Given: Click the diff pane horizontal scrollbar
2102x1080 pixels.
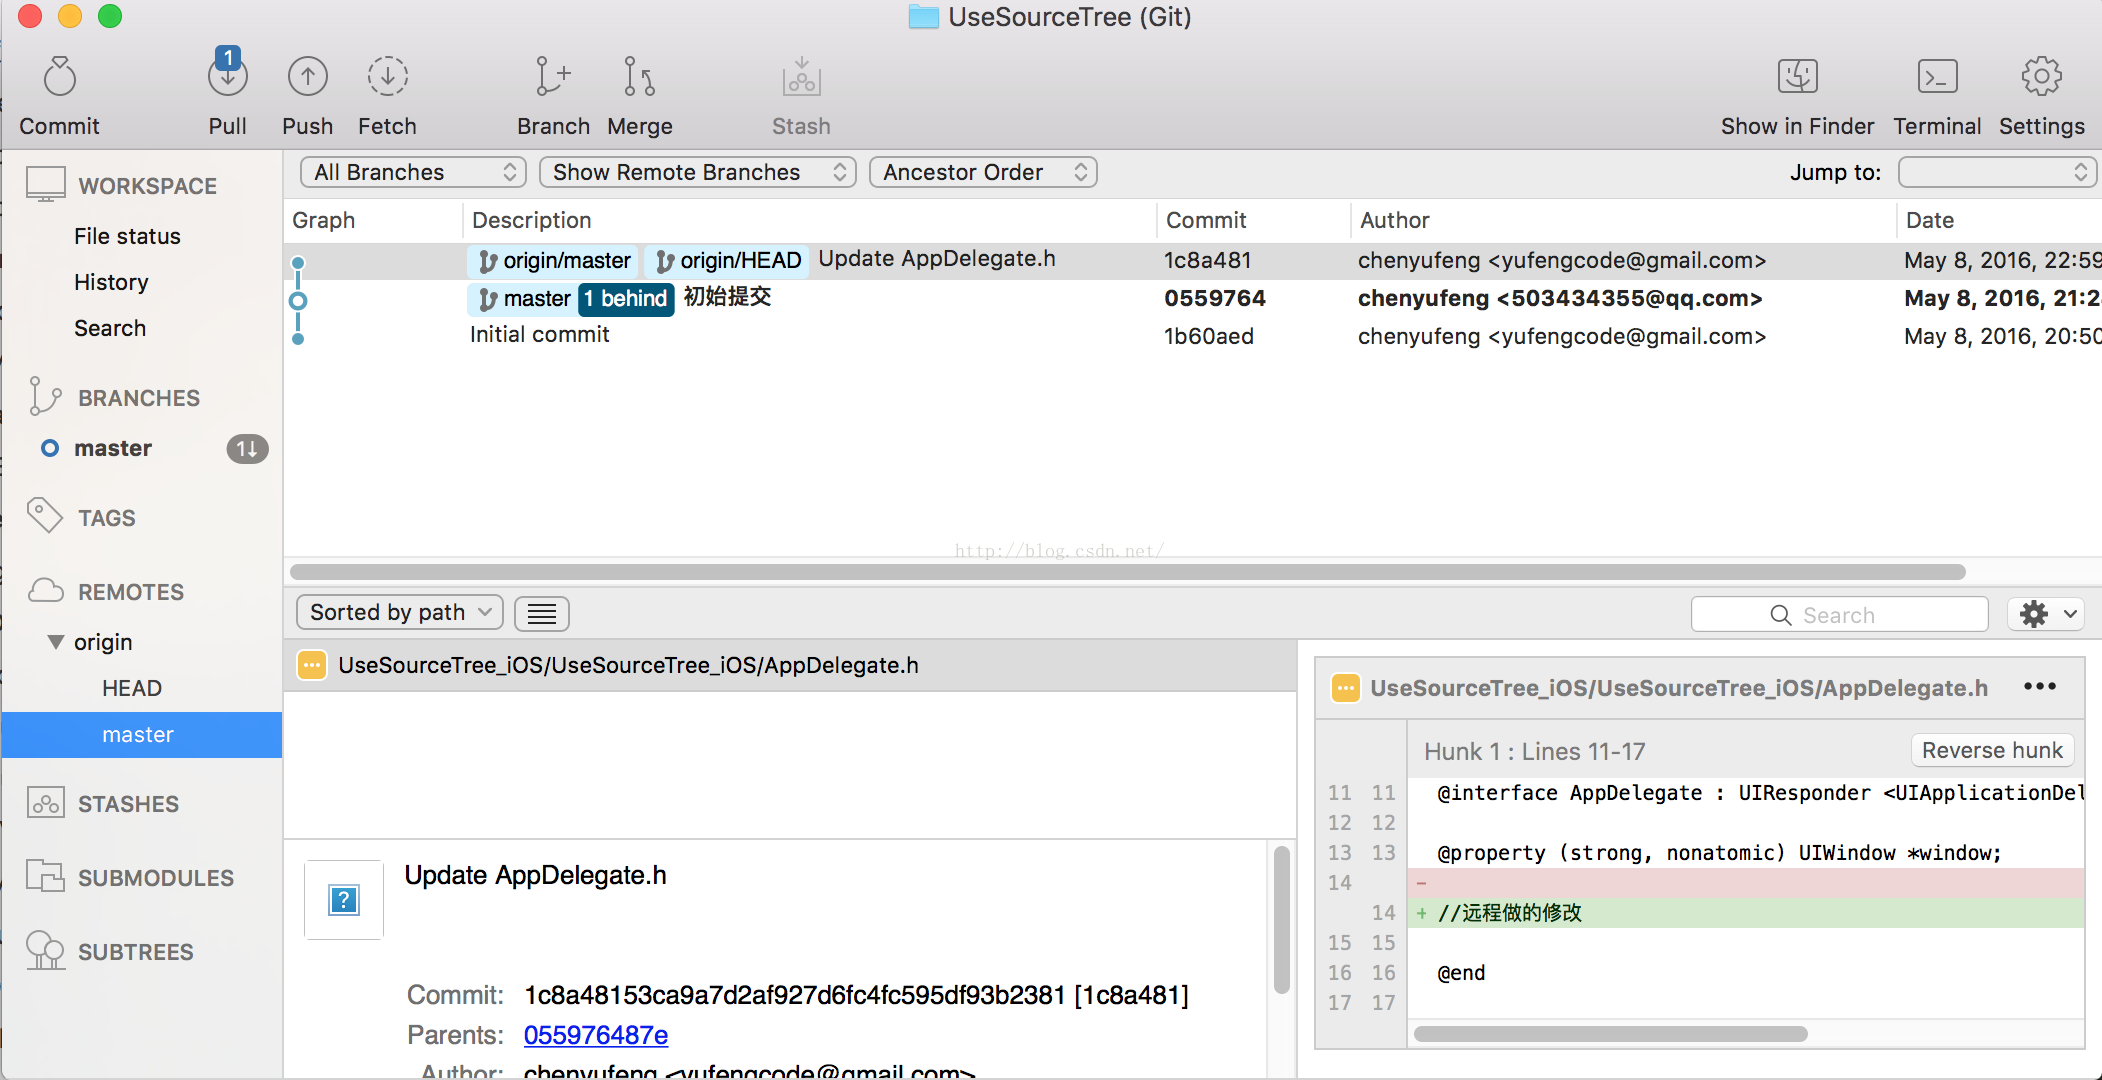Looking at the screenshot, I should coord(1610,1034).
